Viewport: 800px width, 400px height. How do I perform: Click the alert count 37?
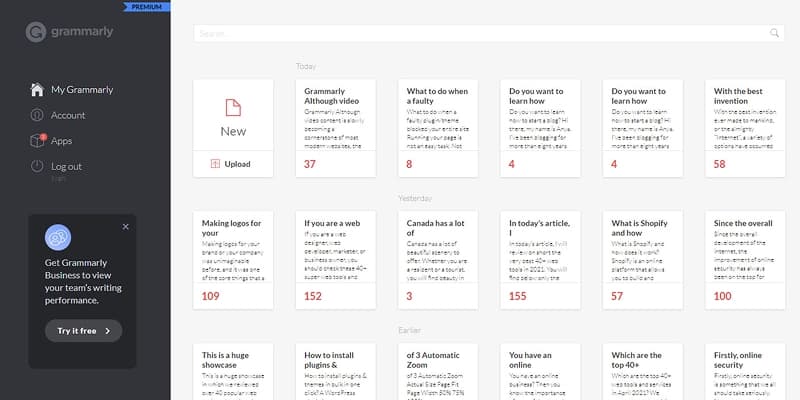[310, 164]
